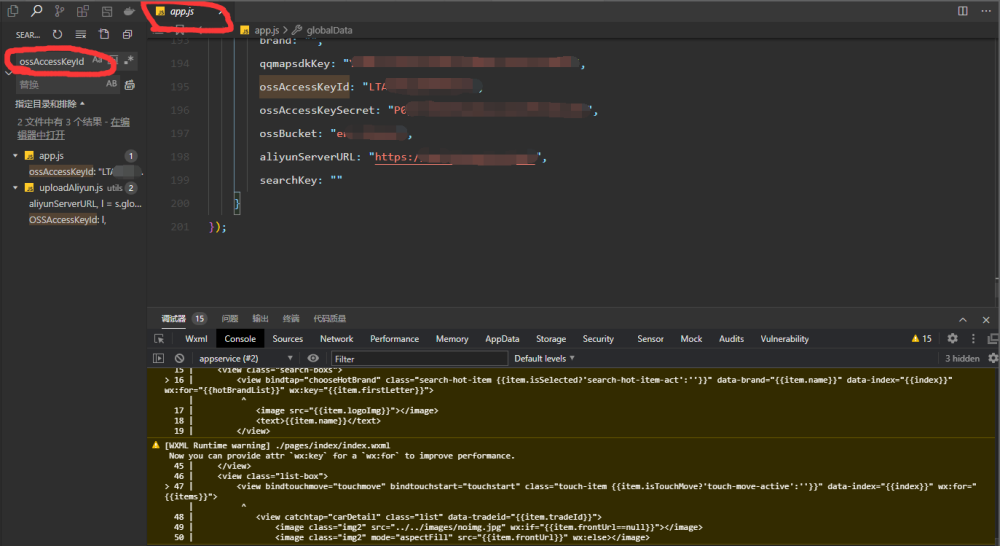
Task: Collapse the uploadAliyun.js result group
Action: click(15, 188)
